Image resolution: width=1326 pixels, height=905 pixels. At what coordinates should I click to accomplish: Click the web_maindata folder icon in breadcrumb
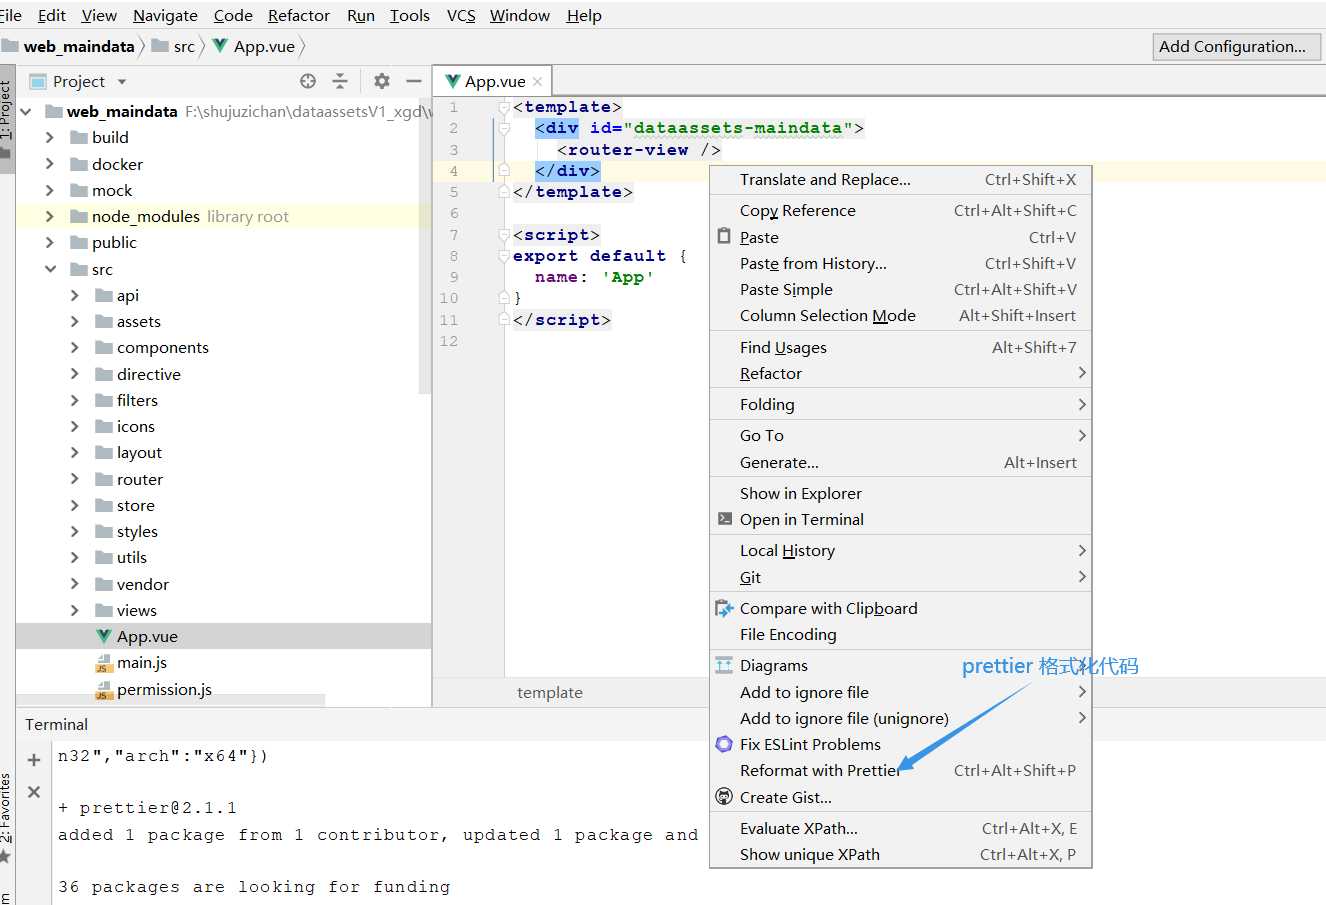coord(10,46)
